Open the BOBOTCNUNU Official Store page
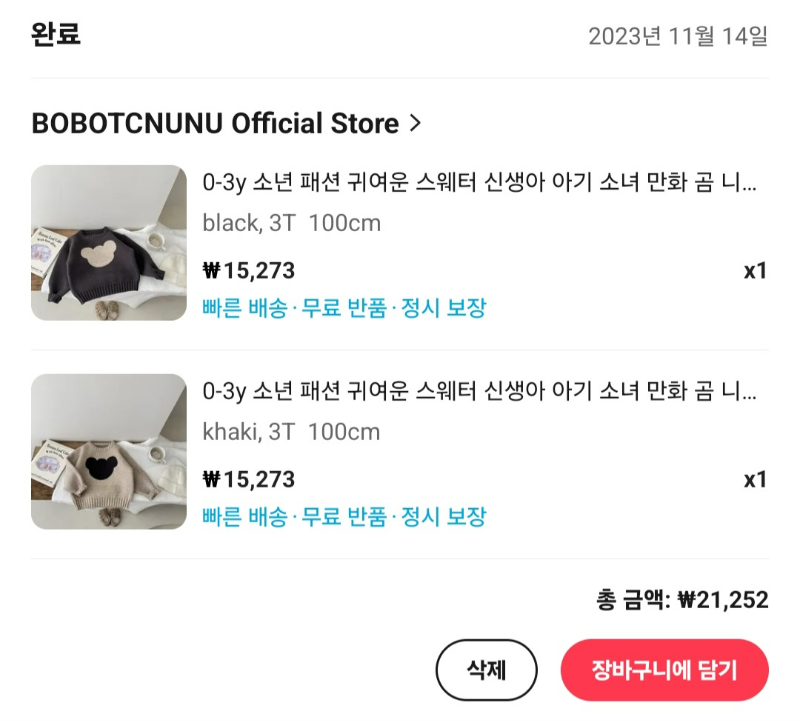 click(x=213, y=124)
